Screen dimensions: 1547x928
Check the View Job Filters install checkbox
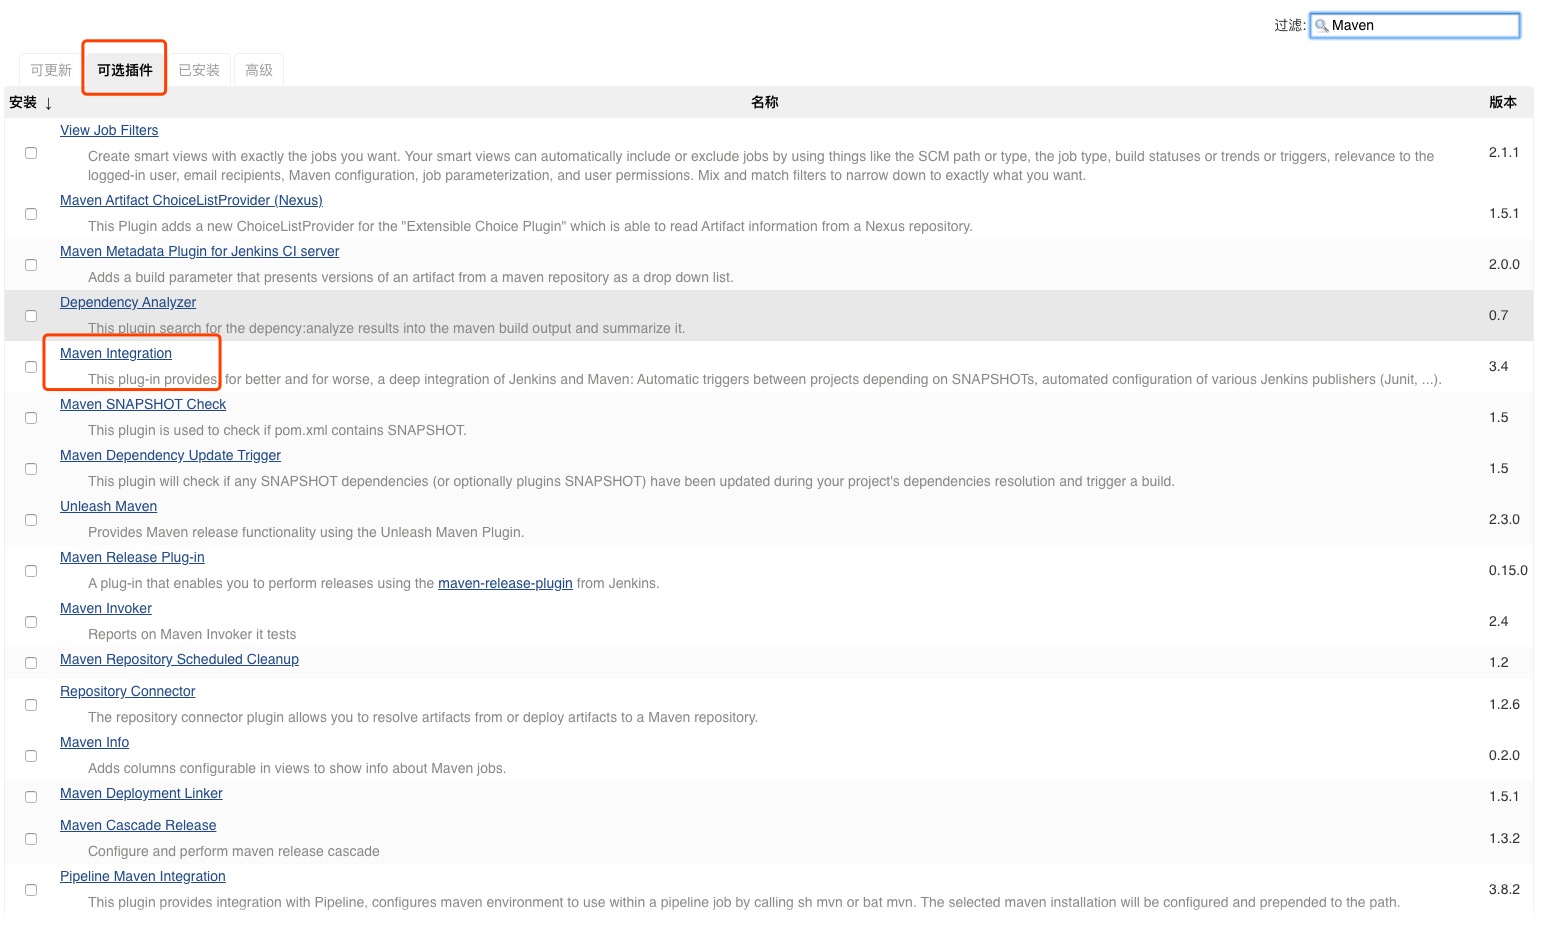pos(31,153)
